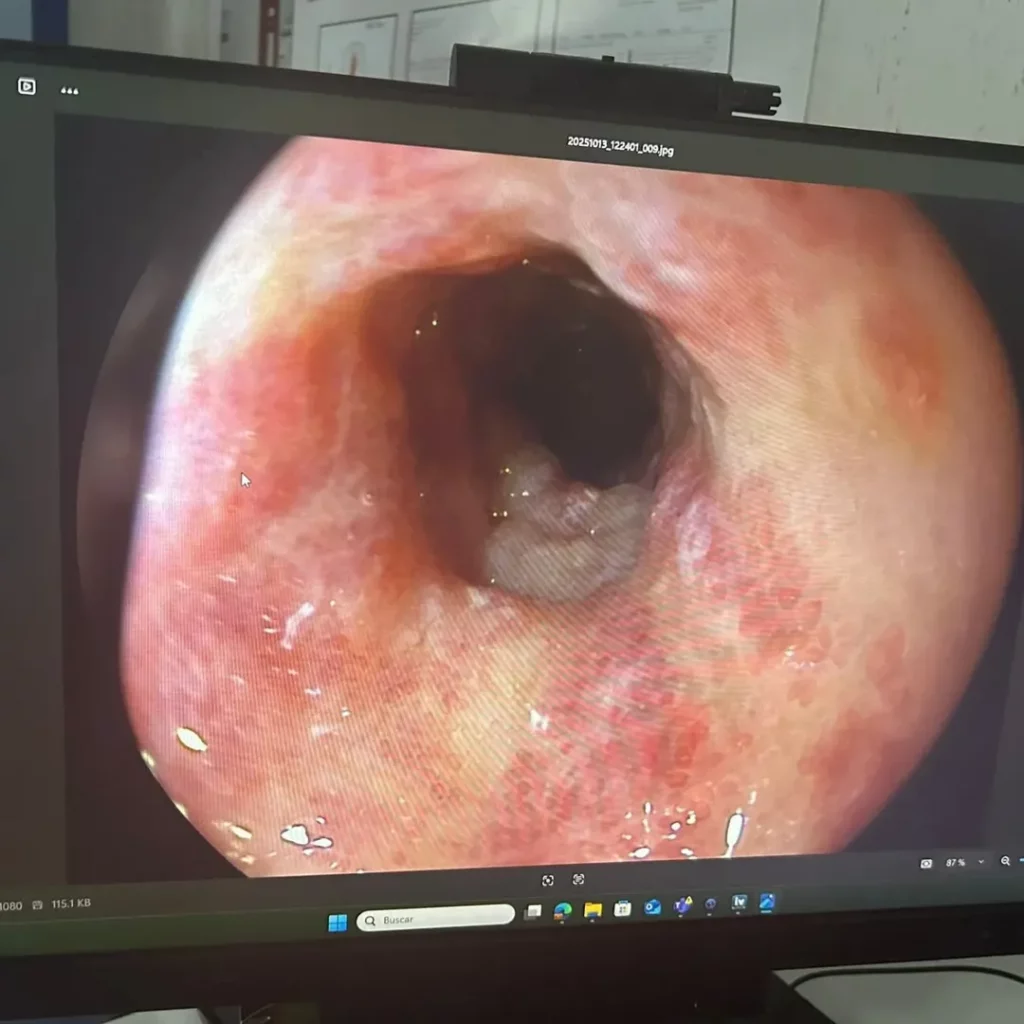Expand the 87% zoom level dropdown
This screenshot has width=1024, height=1024.
tap(980, 862)
